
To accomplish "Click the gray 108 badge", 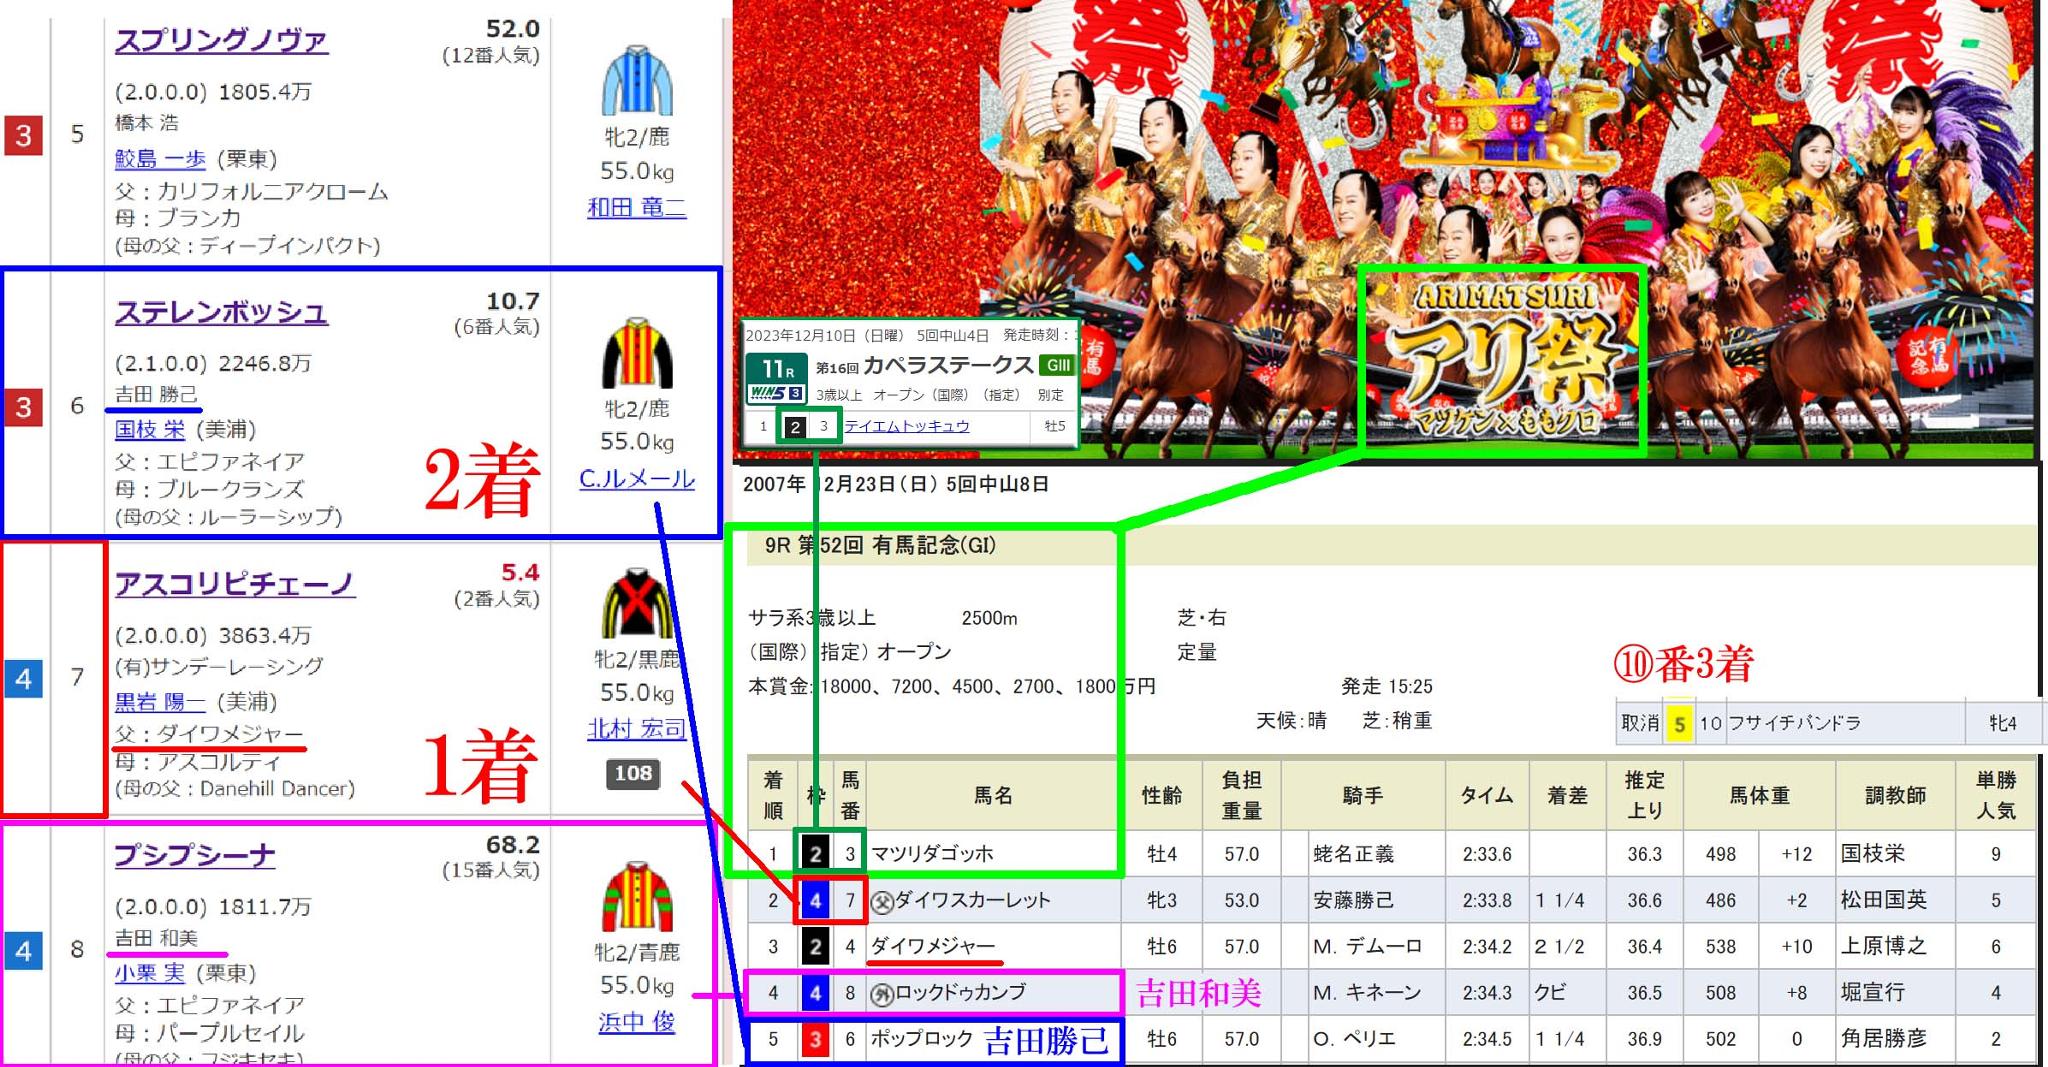I will 633,773.
